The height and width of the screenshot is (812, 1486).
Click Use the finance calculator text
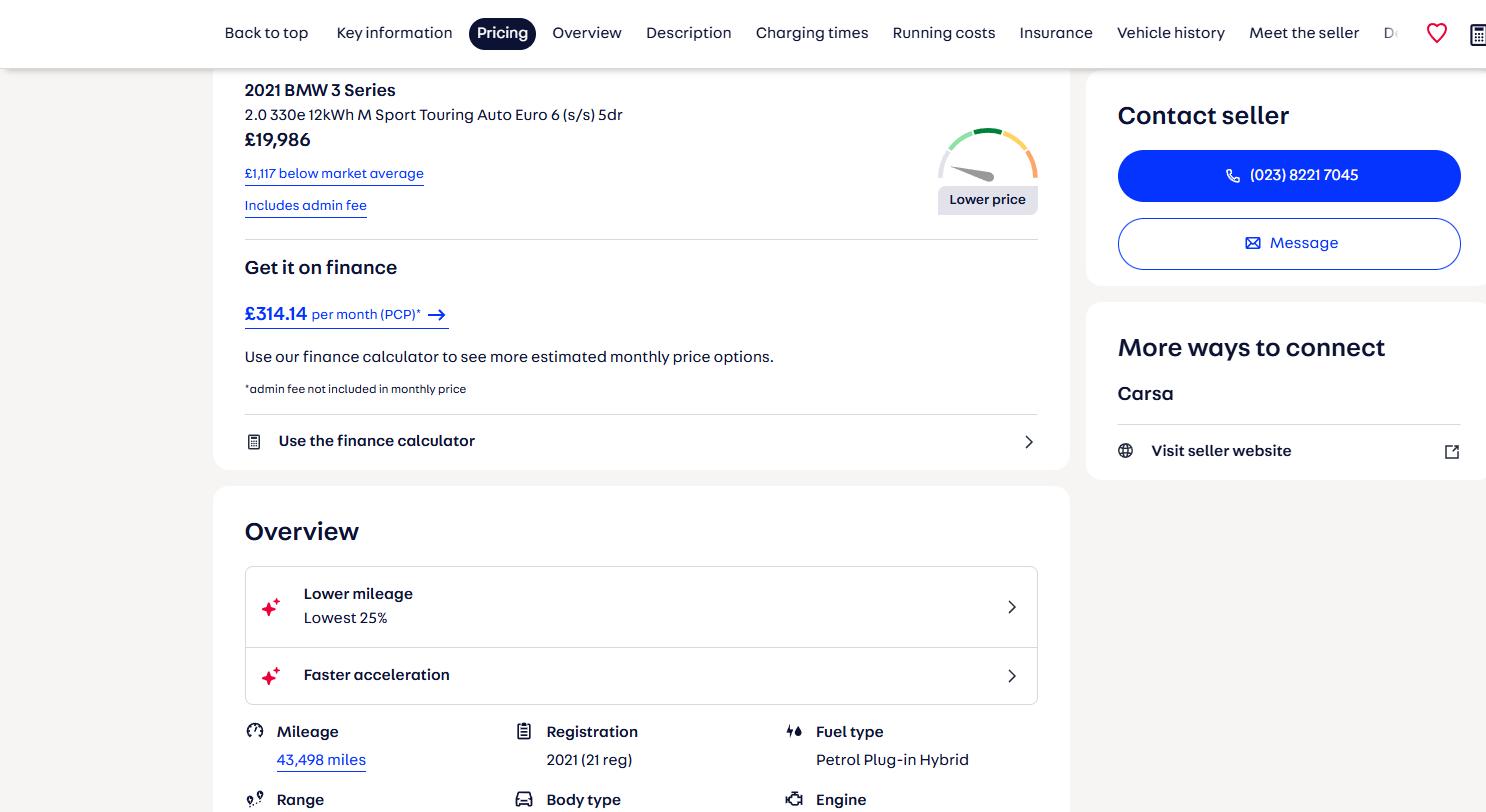pyautogui.click(x=377, y=441)
